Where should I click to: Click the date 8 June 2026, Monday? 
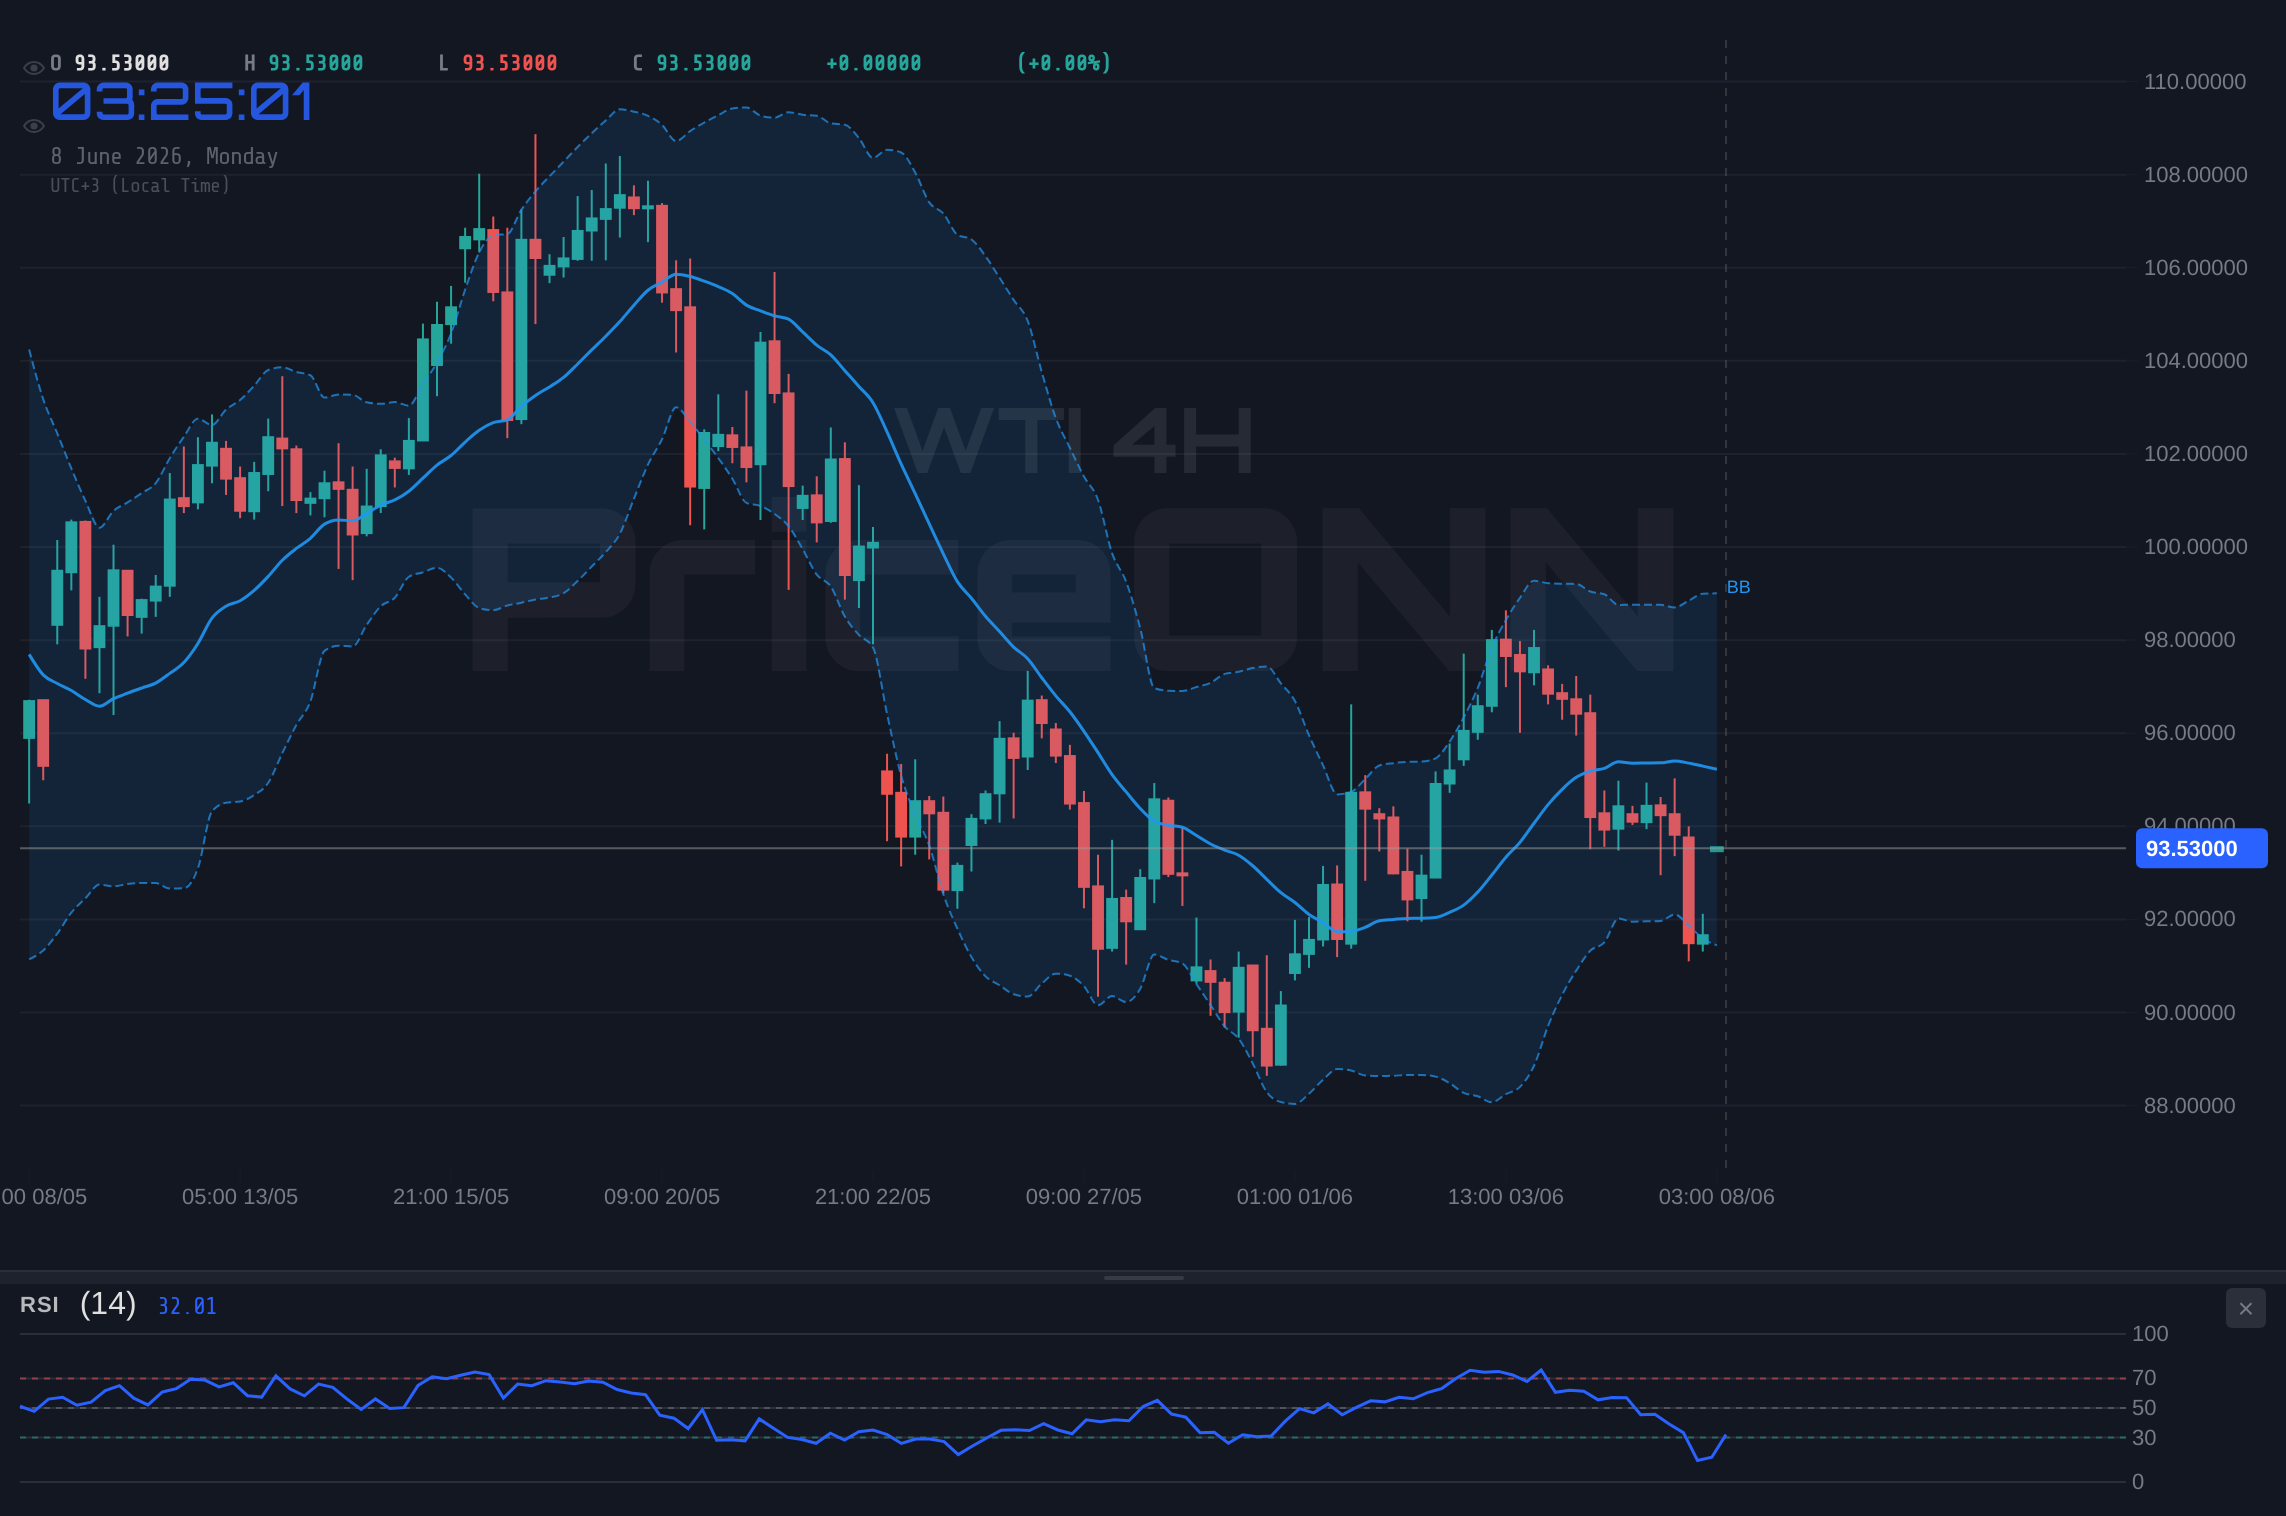[164, 156]
